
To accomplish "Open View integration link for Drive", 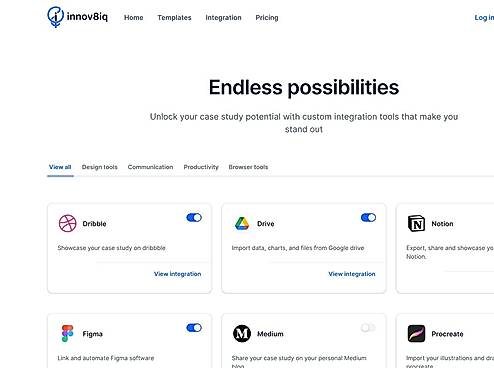I will pos(352,274).
